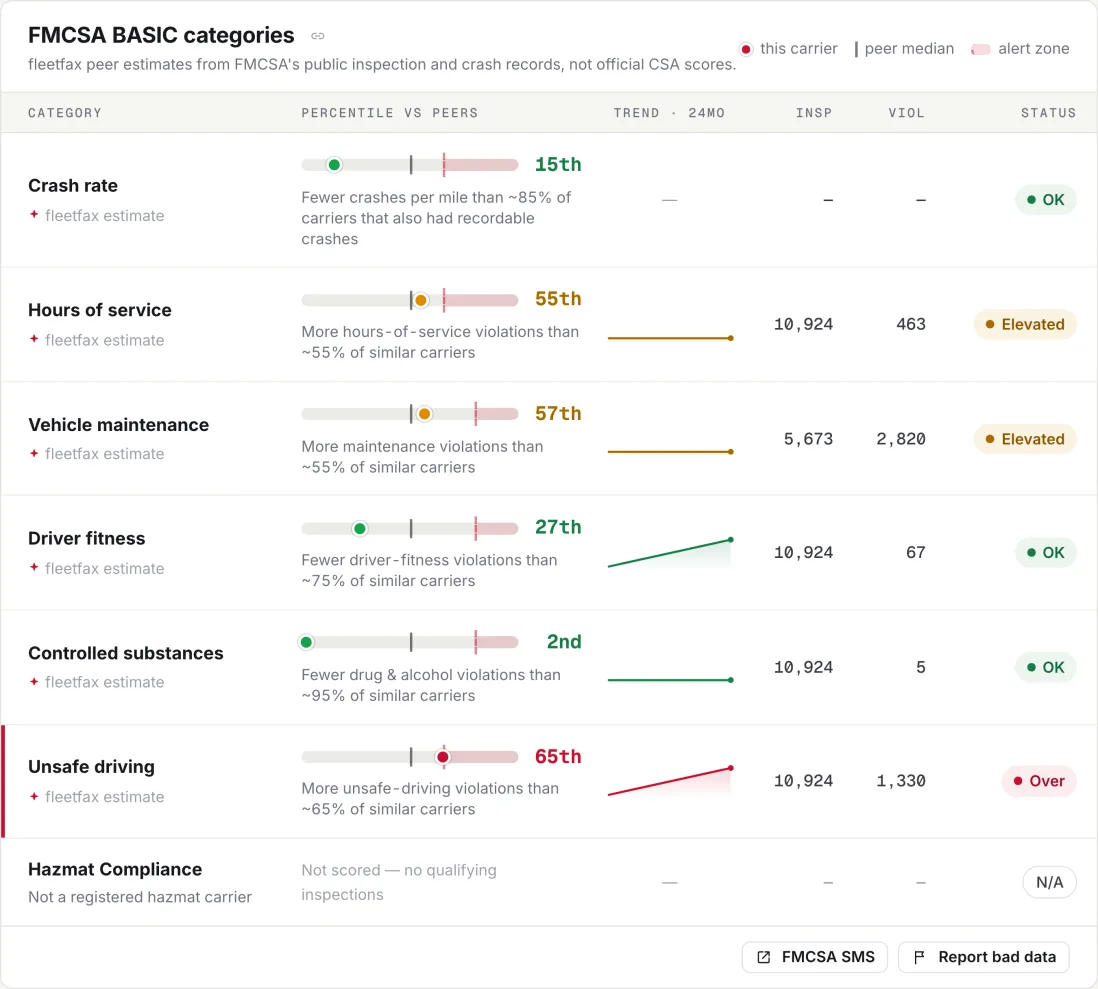
Task: Click the Elevated badge for Vehicle maintenance
Action: (x=1025, y=439)
